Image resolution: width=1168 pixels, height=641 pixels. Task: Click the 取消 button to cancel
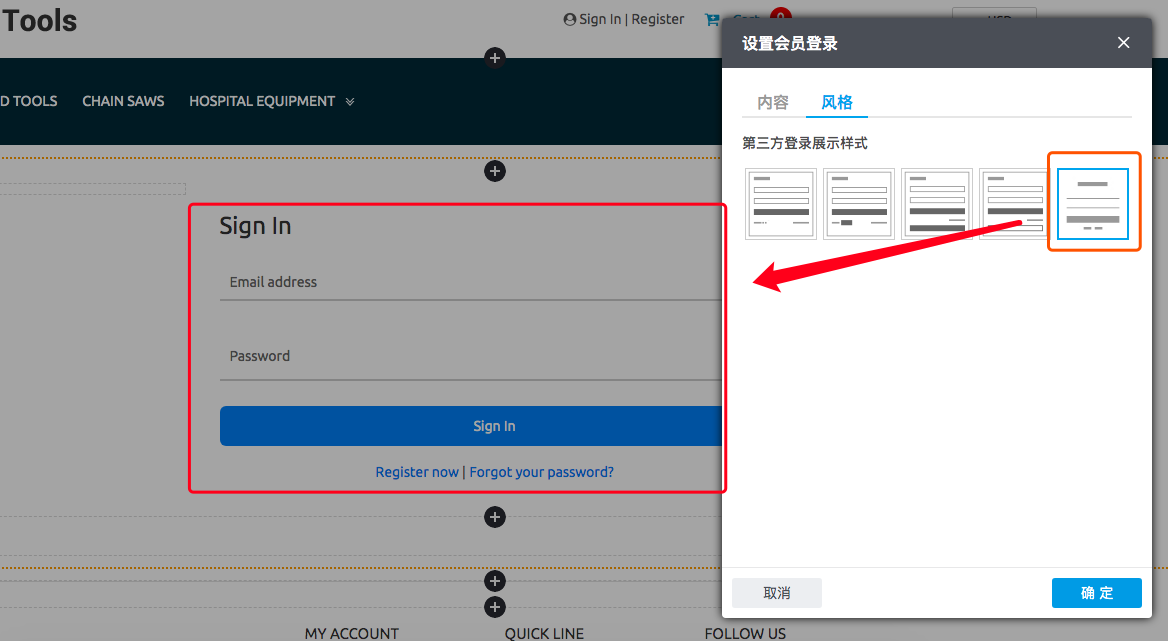pyautogui.click(x=777, y=593)
